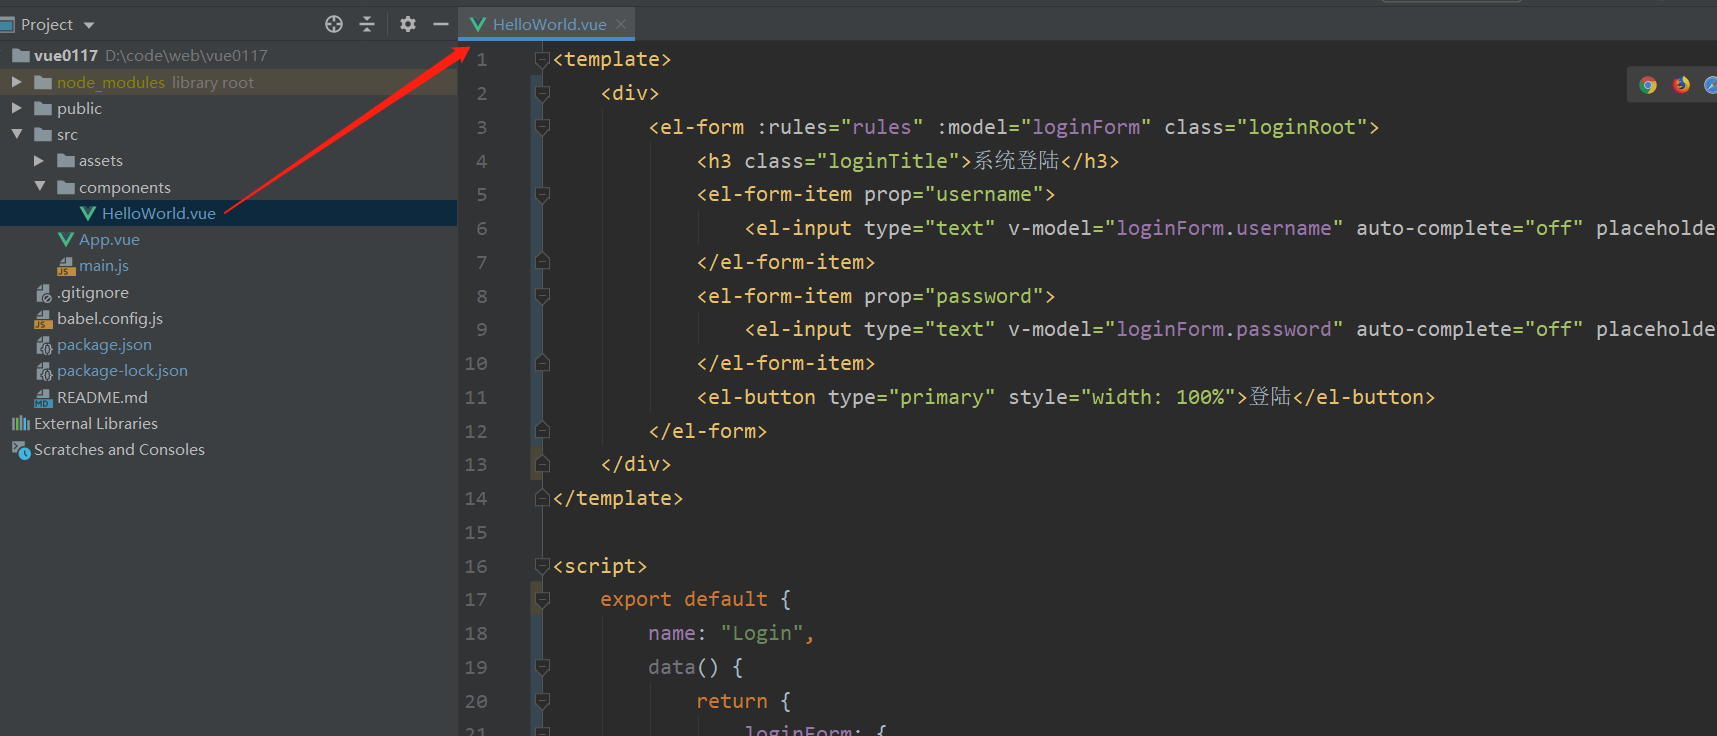
Task: Open preview in Firefox browser icon
Action: (1681, 85)
